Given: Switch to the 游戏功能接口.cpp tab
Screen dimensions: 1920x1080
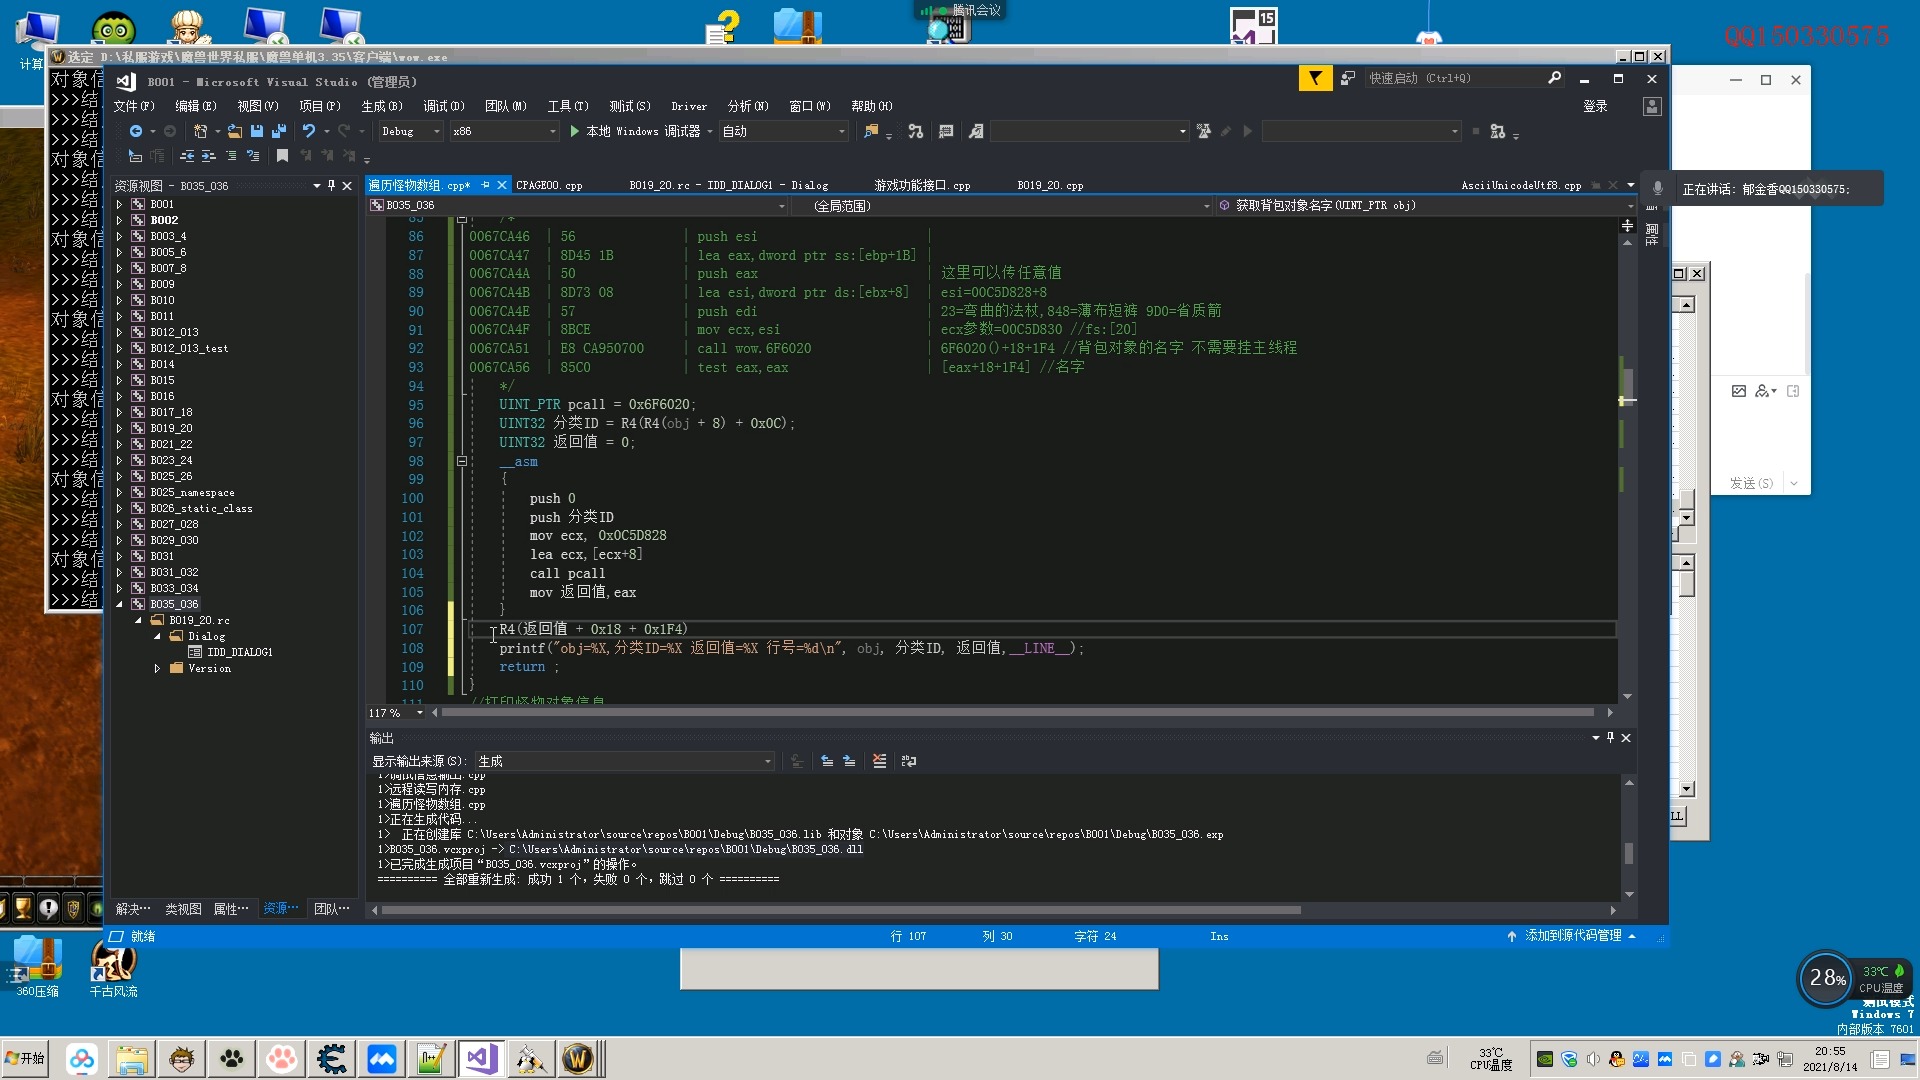Looking at the screenshot, I should pos(922,185).
